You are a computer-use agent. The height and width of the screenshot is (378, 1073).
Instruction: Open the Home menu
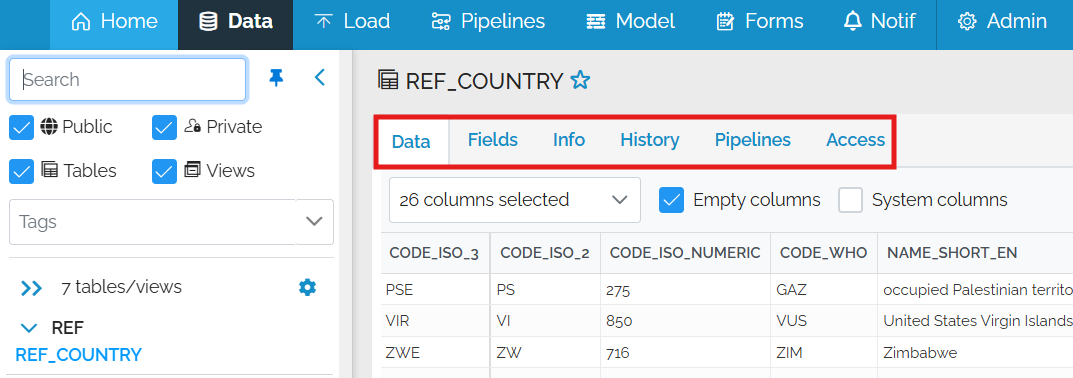pos(114,21)
